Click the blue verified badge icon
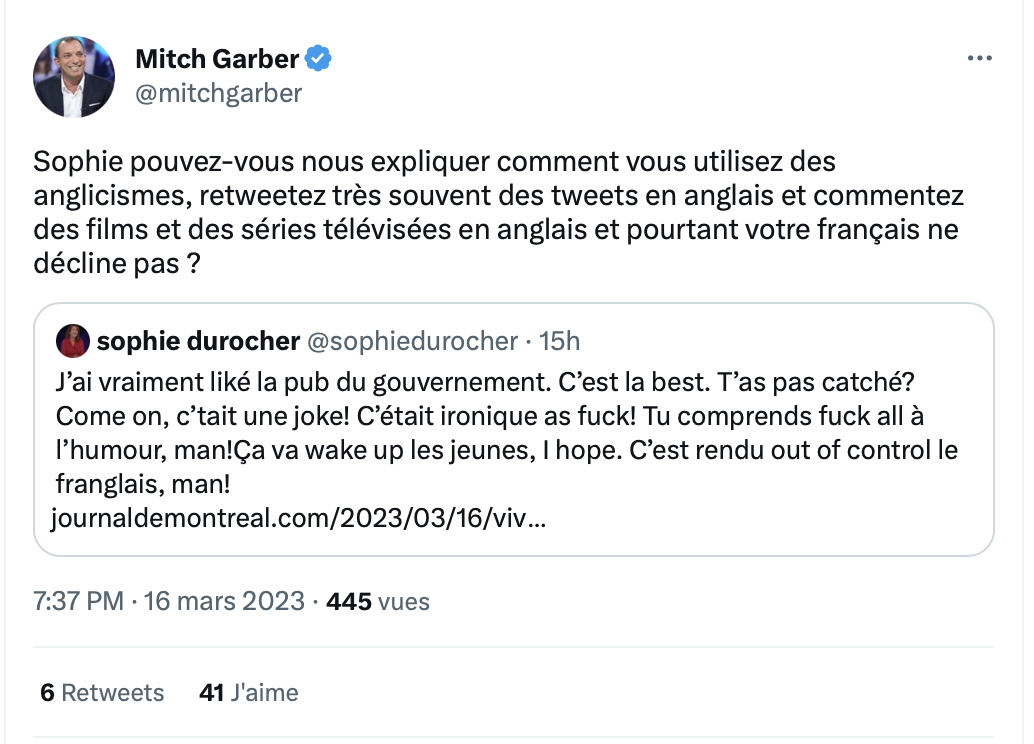 pyautogui.click(x=319, y=59)
